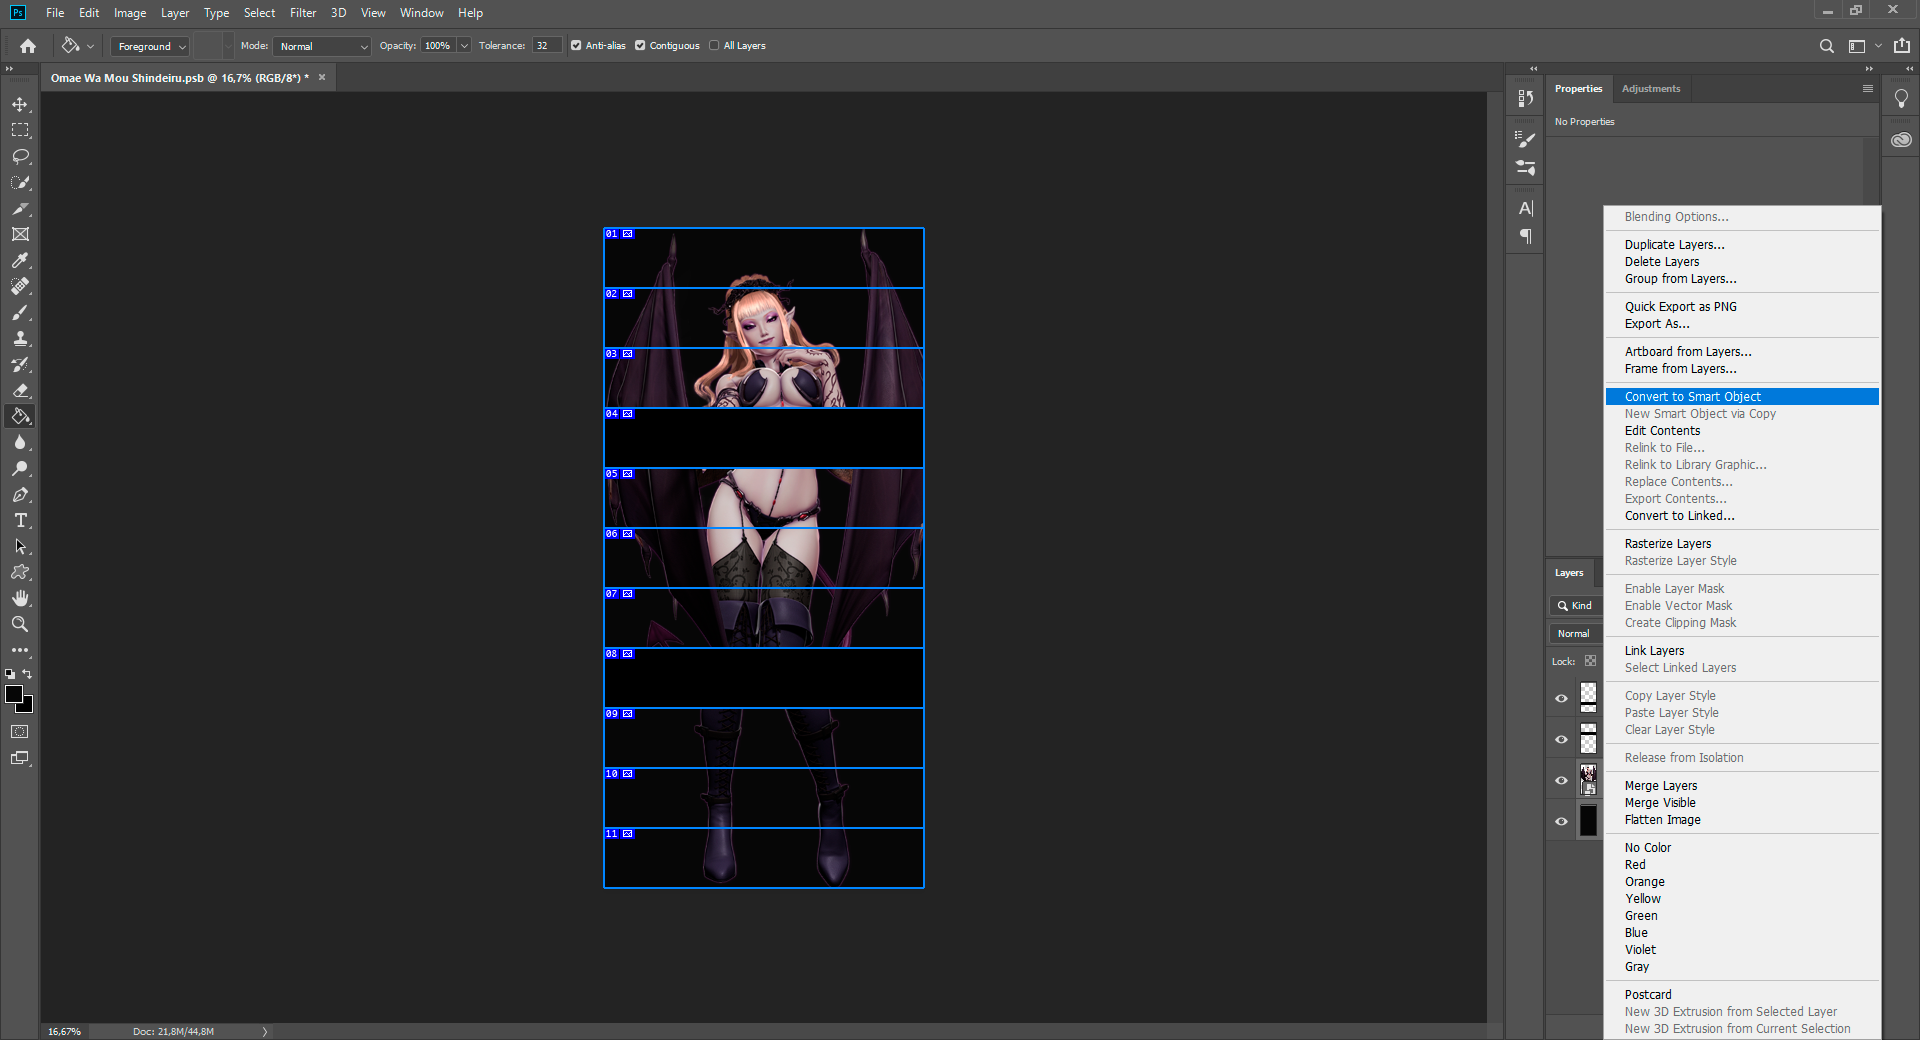The image size is (1920, 1040).
Task: Open the workspace switcher dropdown
Action: tap(1865, 46)
